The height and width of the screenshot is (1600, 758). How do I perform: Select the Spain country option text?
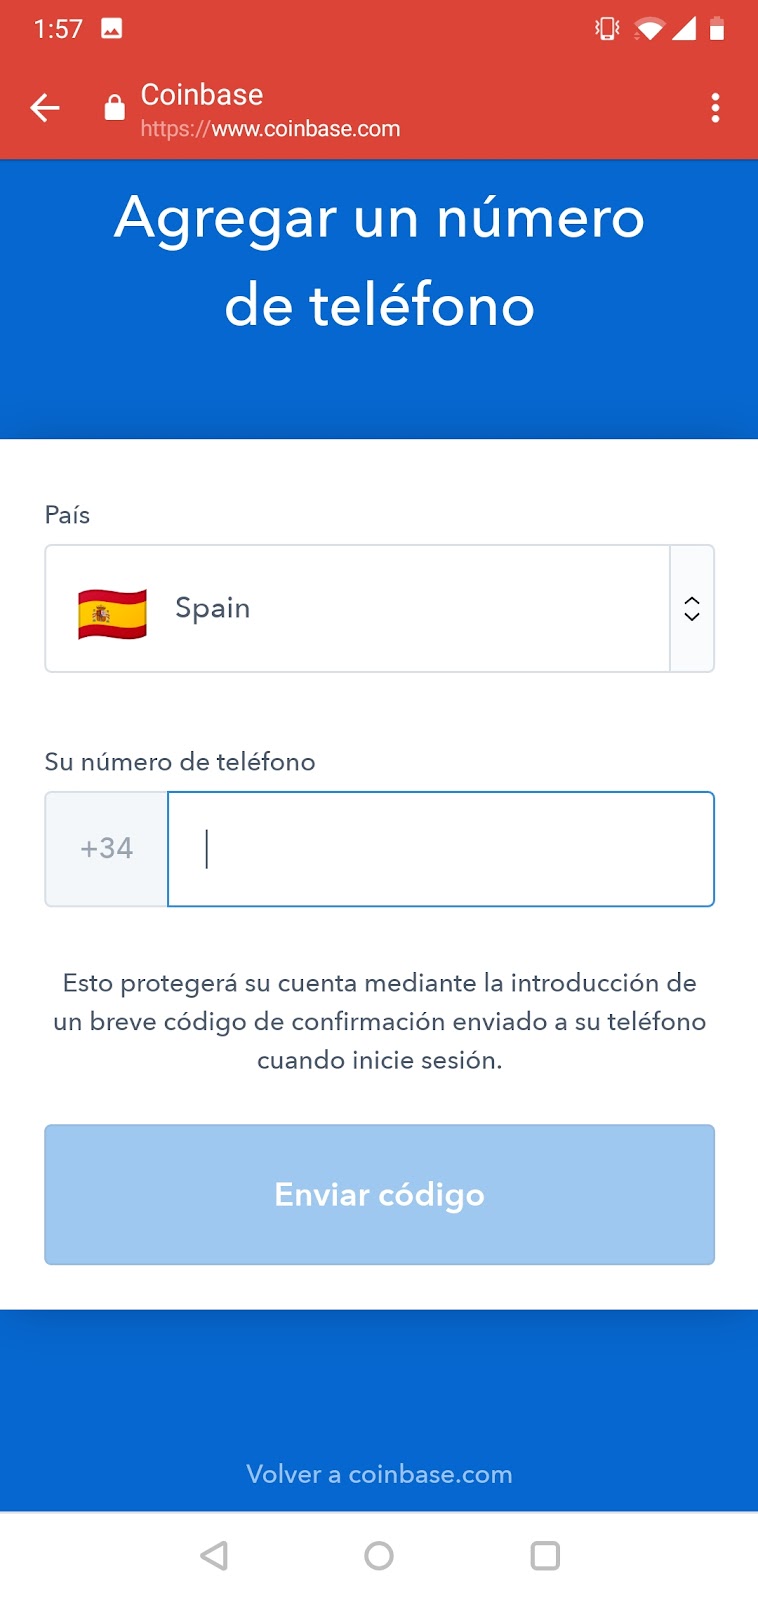point(212,608)
